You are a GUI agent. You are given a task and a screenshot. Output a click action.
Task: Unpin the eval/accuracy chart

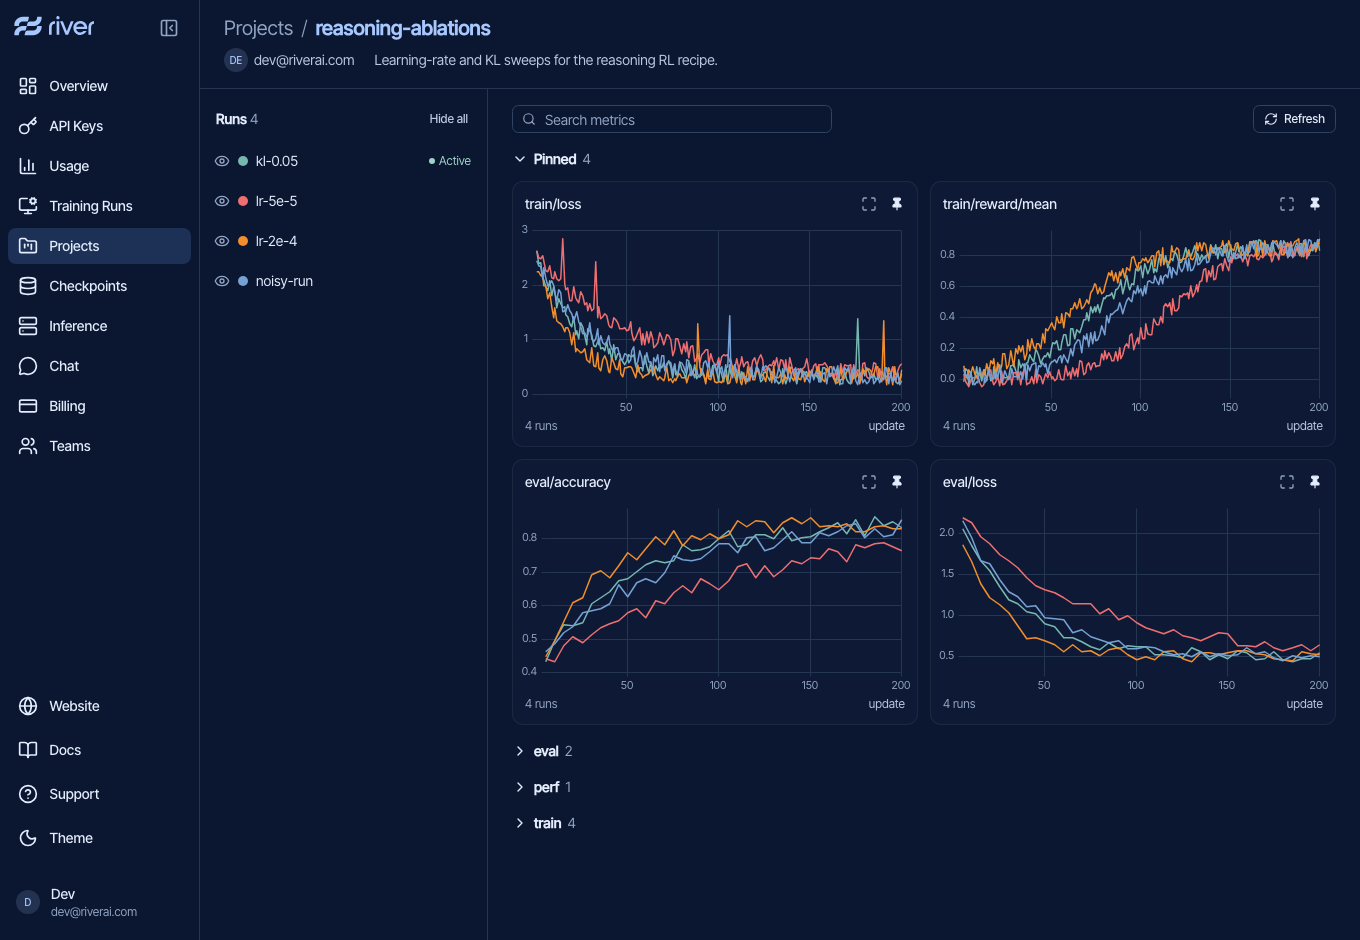coord(897,482)
